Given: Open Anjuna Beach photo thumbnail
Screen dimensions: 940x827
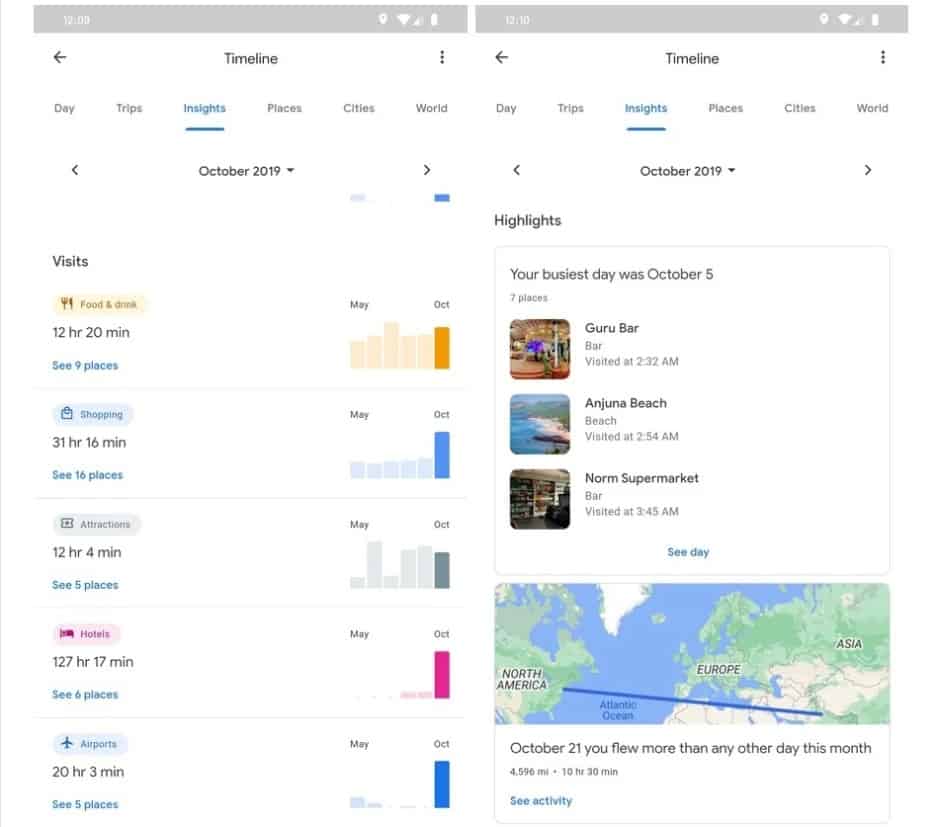Looking at the screenshot, I should pyautogui.click(x=540, y=424).
